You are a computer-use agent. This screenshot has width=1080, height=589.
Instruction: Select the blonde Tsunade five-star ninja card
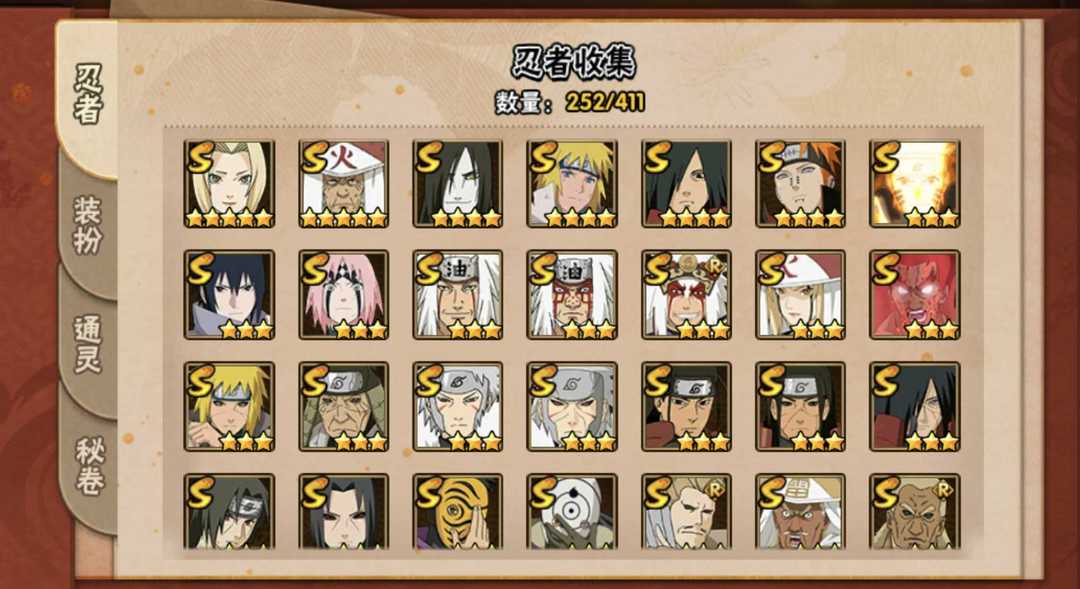(229, 184)
